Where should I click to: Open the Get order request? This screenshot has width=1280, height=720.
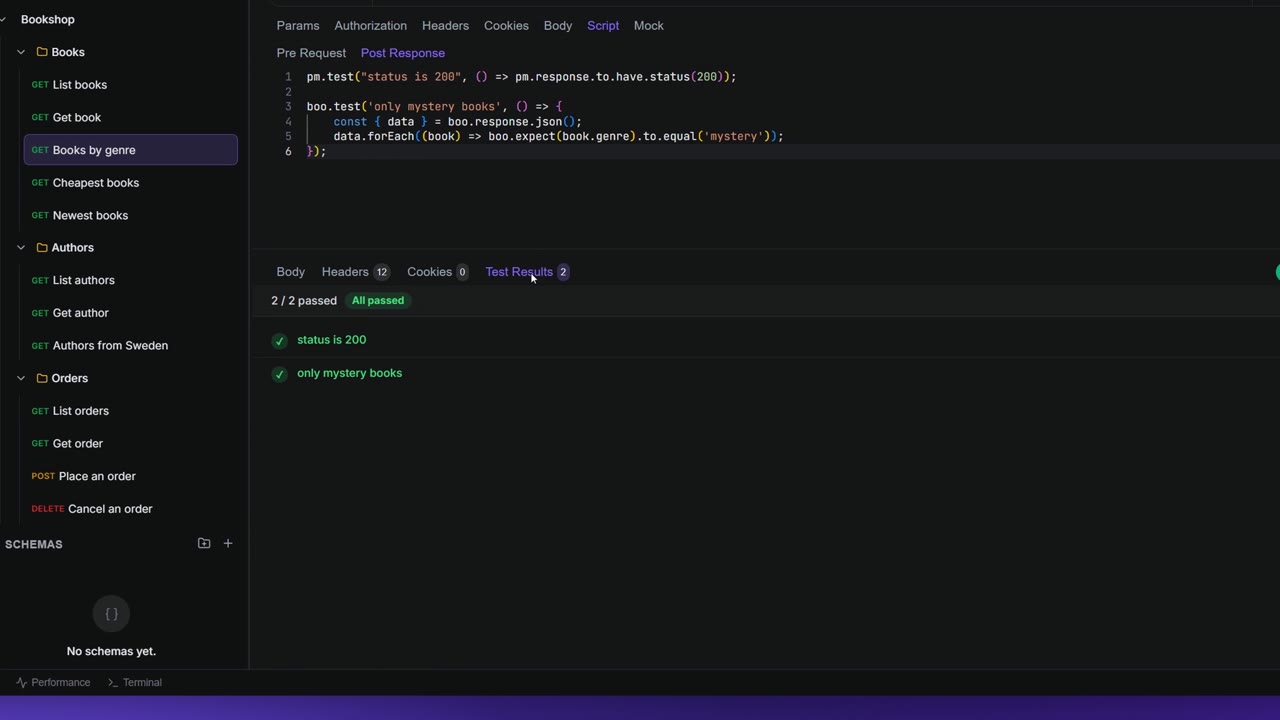131,443
